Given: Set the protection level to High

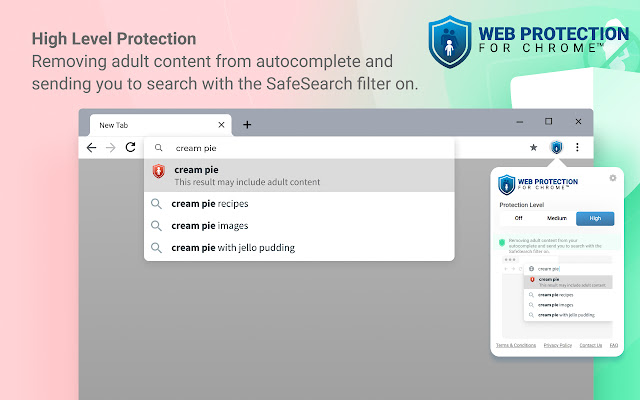Looking at the screenshot, I should (595, 218).
